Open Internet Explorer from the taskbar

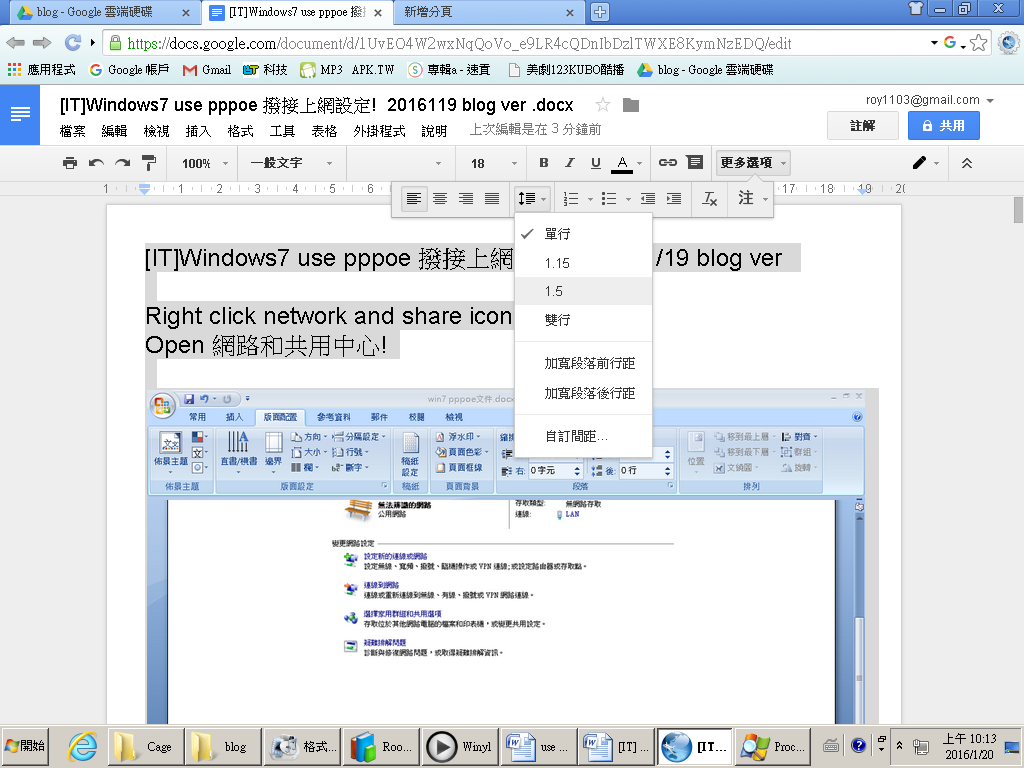(x=83, y=746)
